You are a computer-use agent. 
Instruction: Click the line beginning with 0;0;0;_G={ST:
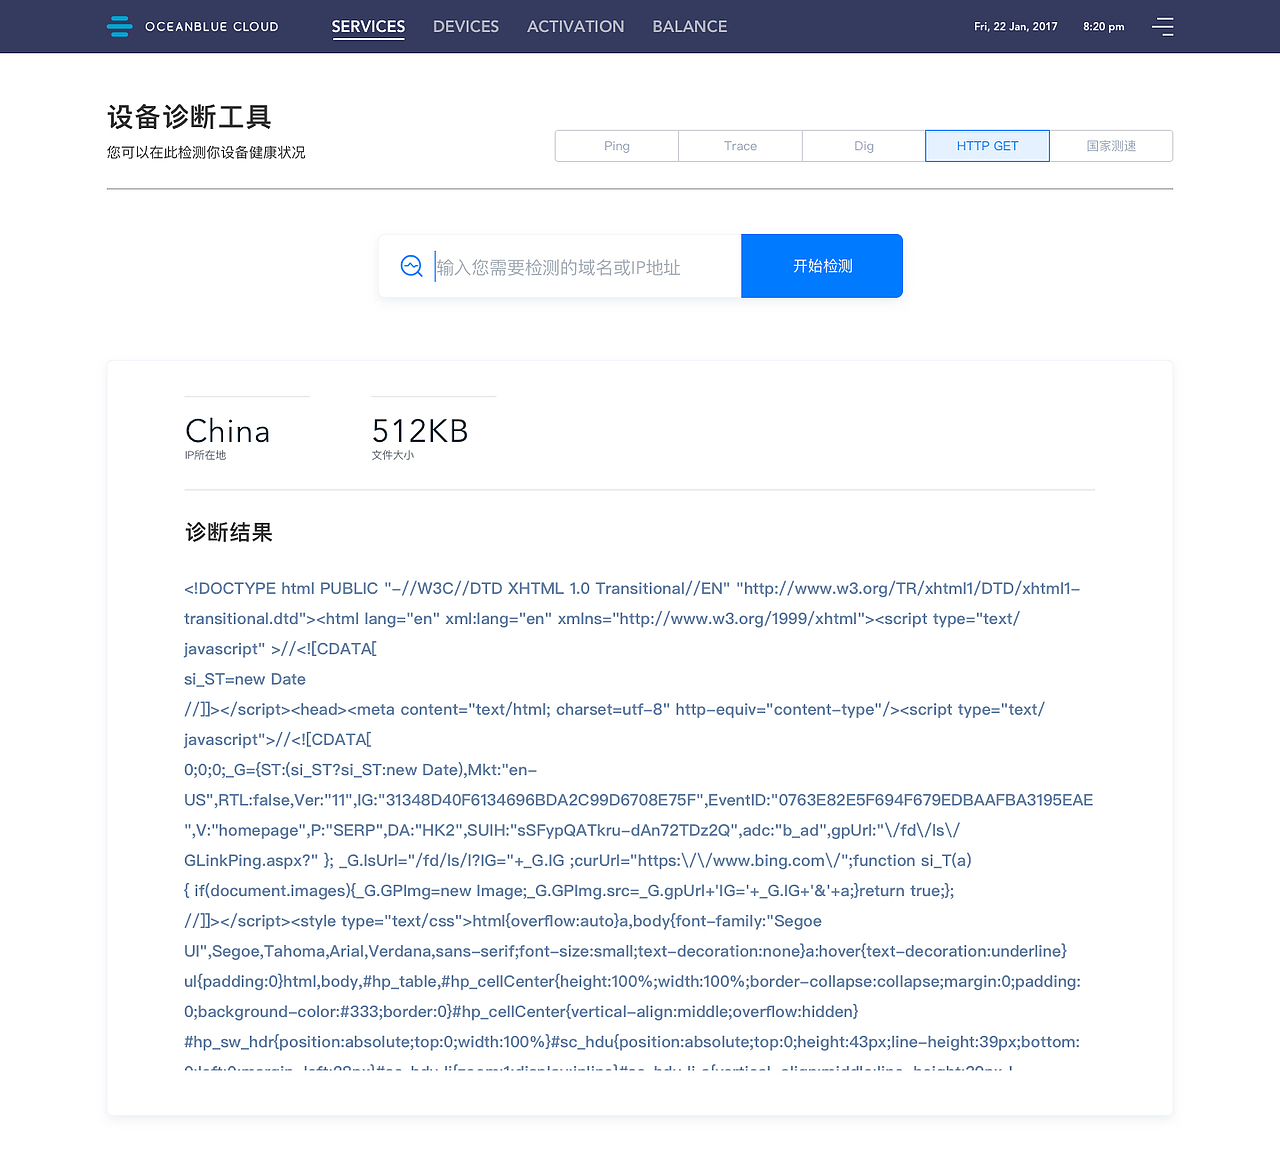coord(361,770)
